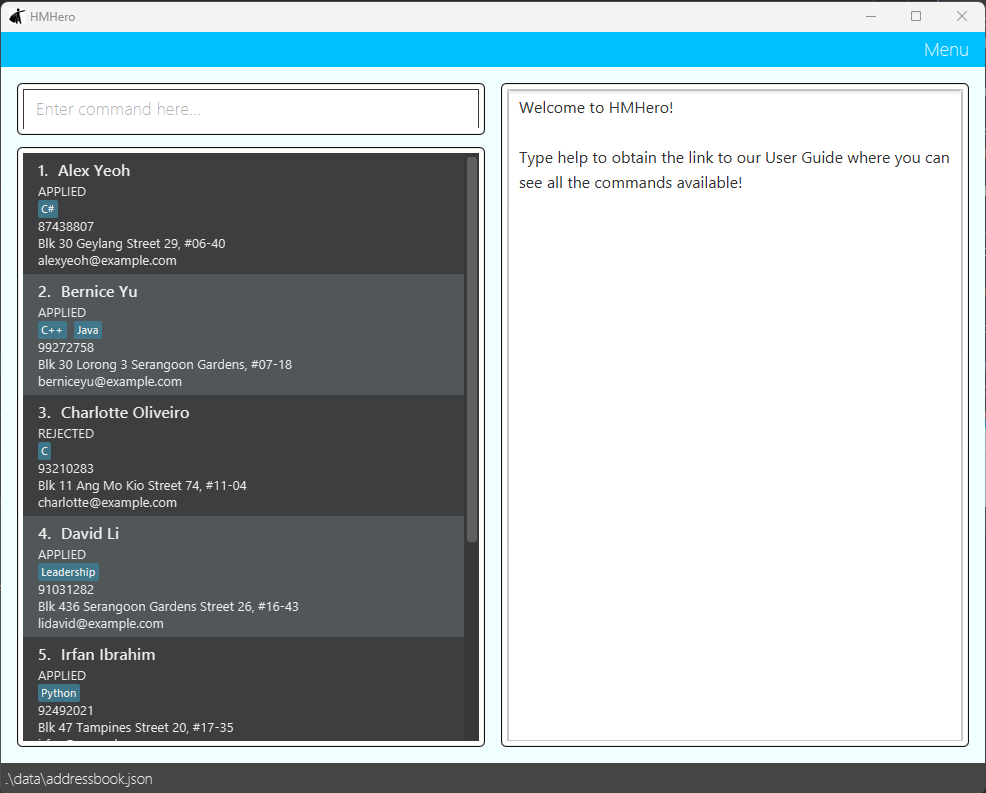
Task: Open the Menu in the blue bar
Action: click(945, 50)
